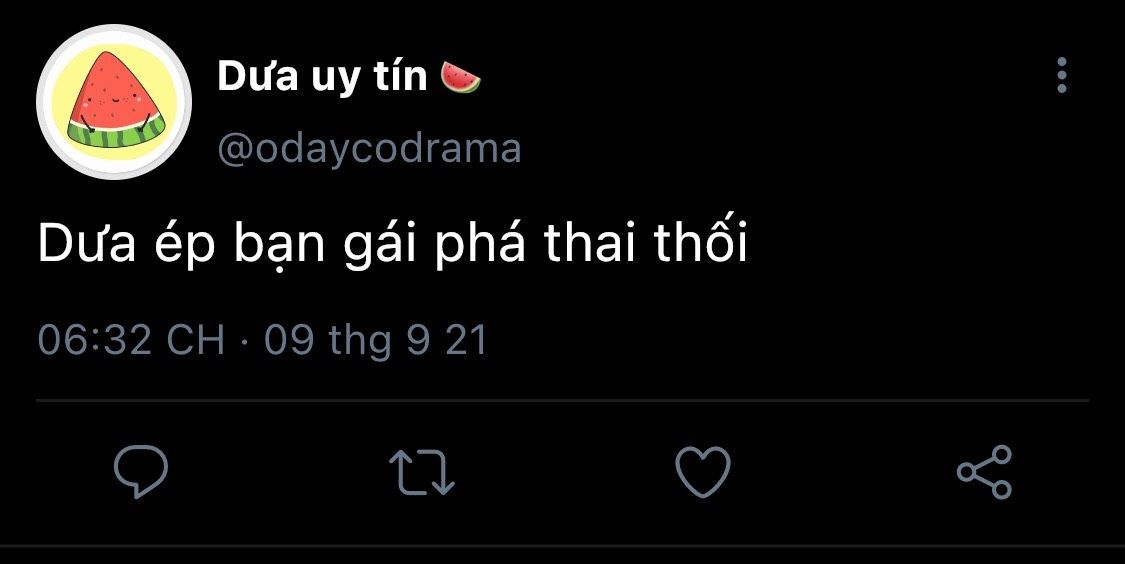Open the "Dưa uy tín" profile name

click(x=322, y=77)
